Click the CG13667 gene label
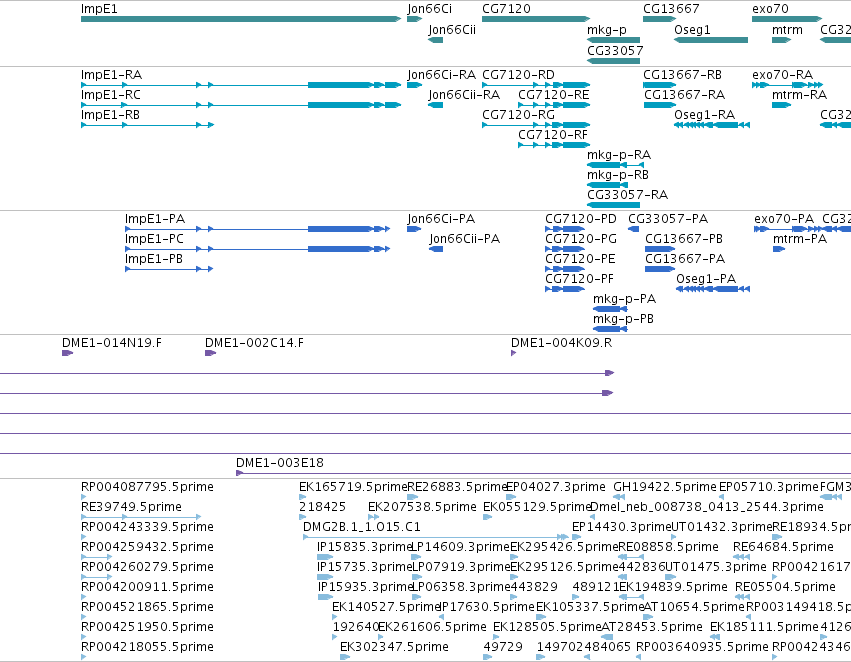The width and height of the screenshot is (851, 662). pyautogui.click(x=671, y=9)
